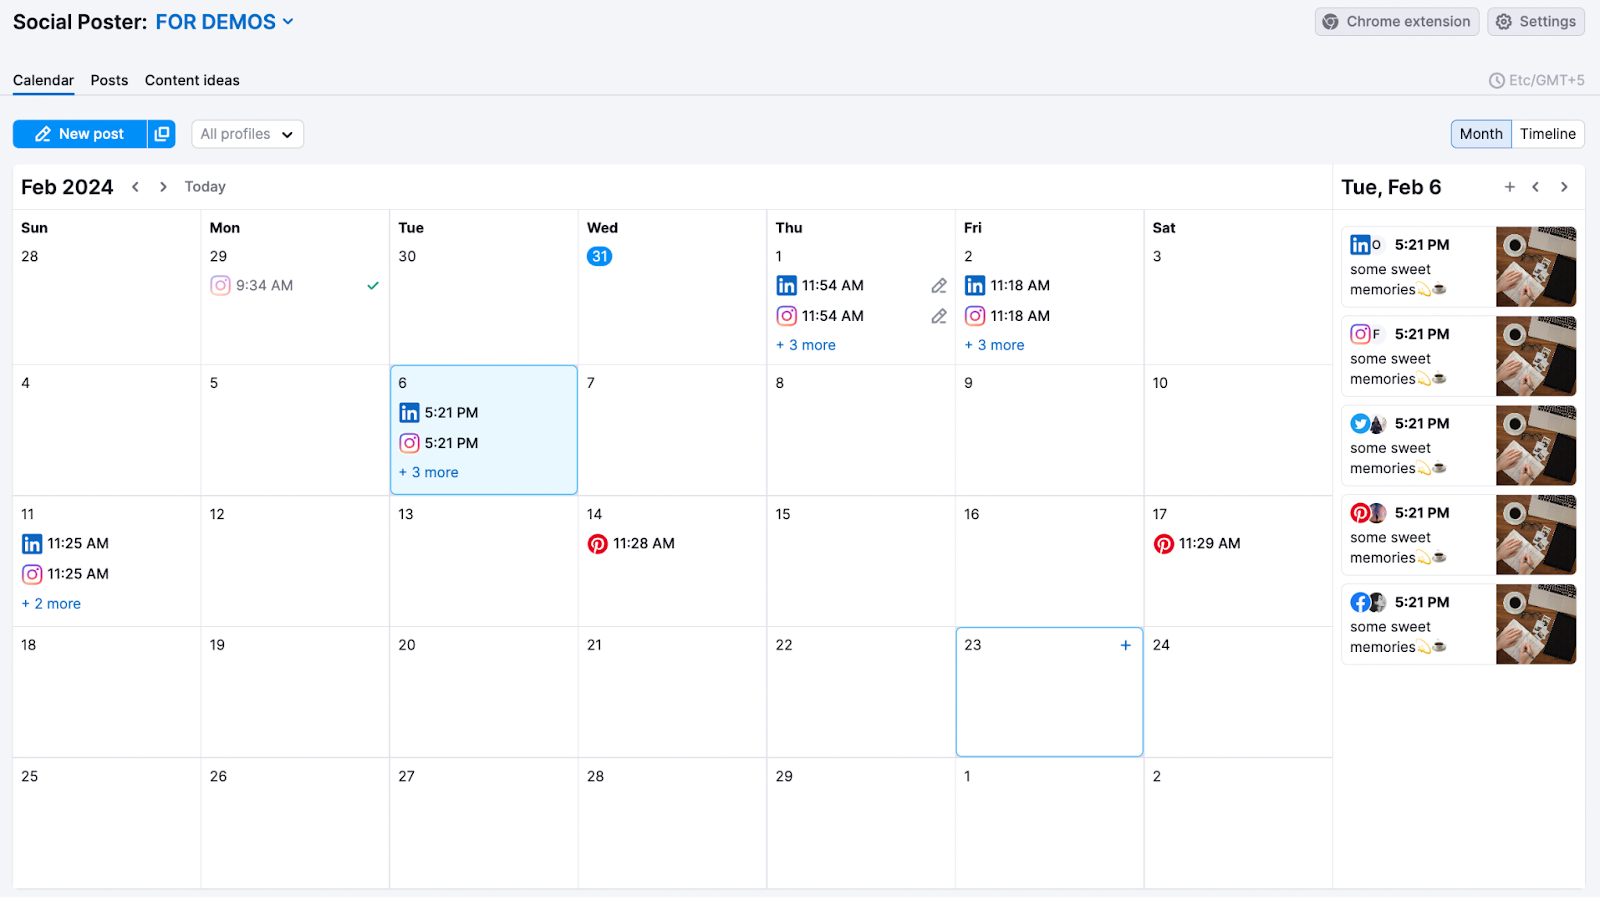Expand '+ 3 more' posts on February 6
The height and width of the screenshot is (898, 1600).
coord(429,473)
